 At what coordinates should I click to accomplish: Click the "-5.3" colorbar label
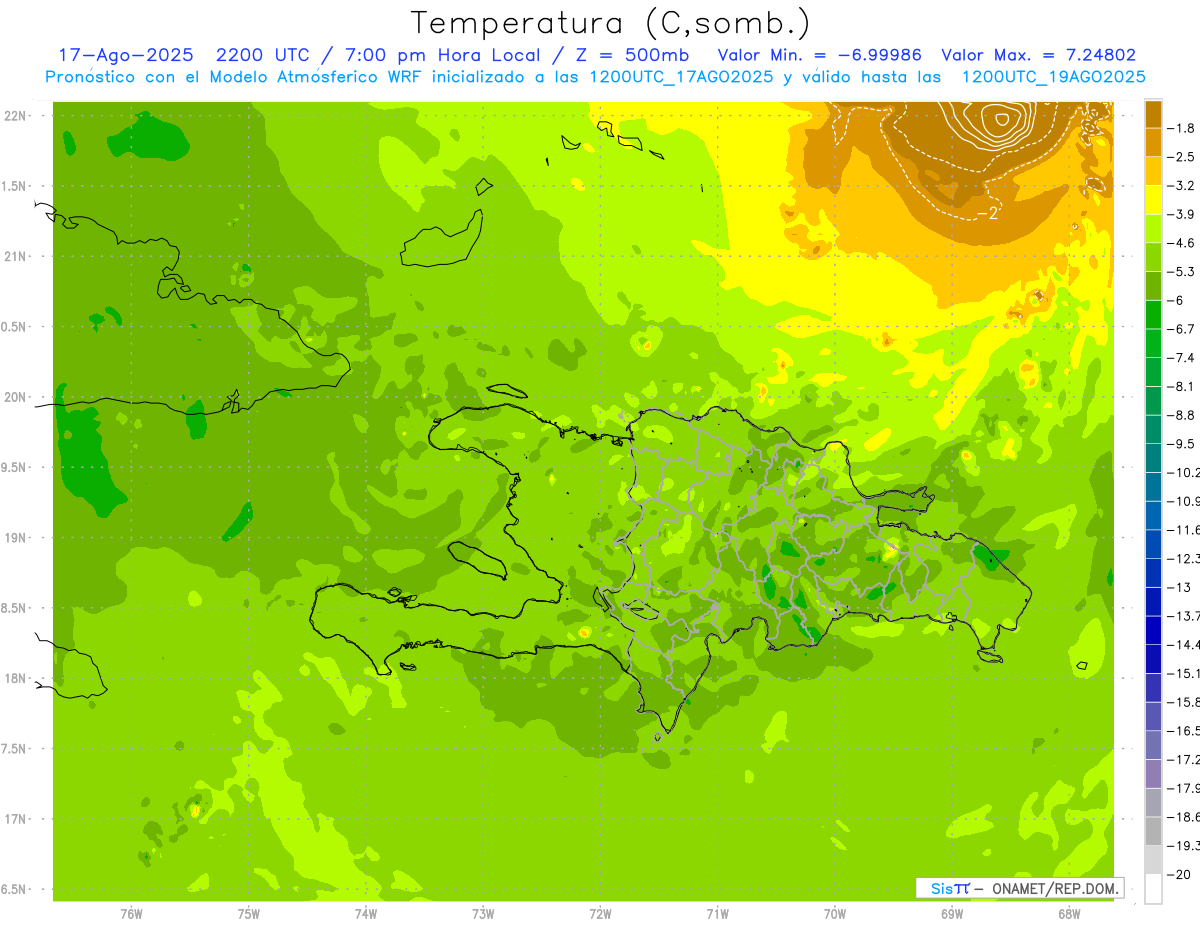(1182, 272)
